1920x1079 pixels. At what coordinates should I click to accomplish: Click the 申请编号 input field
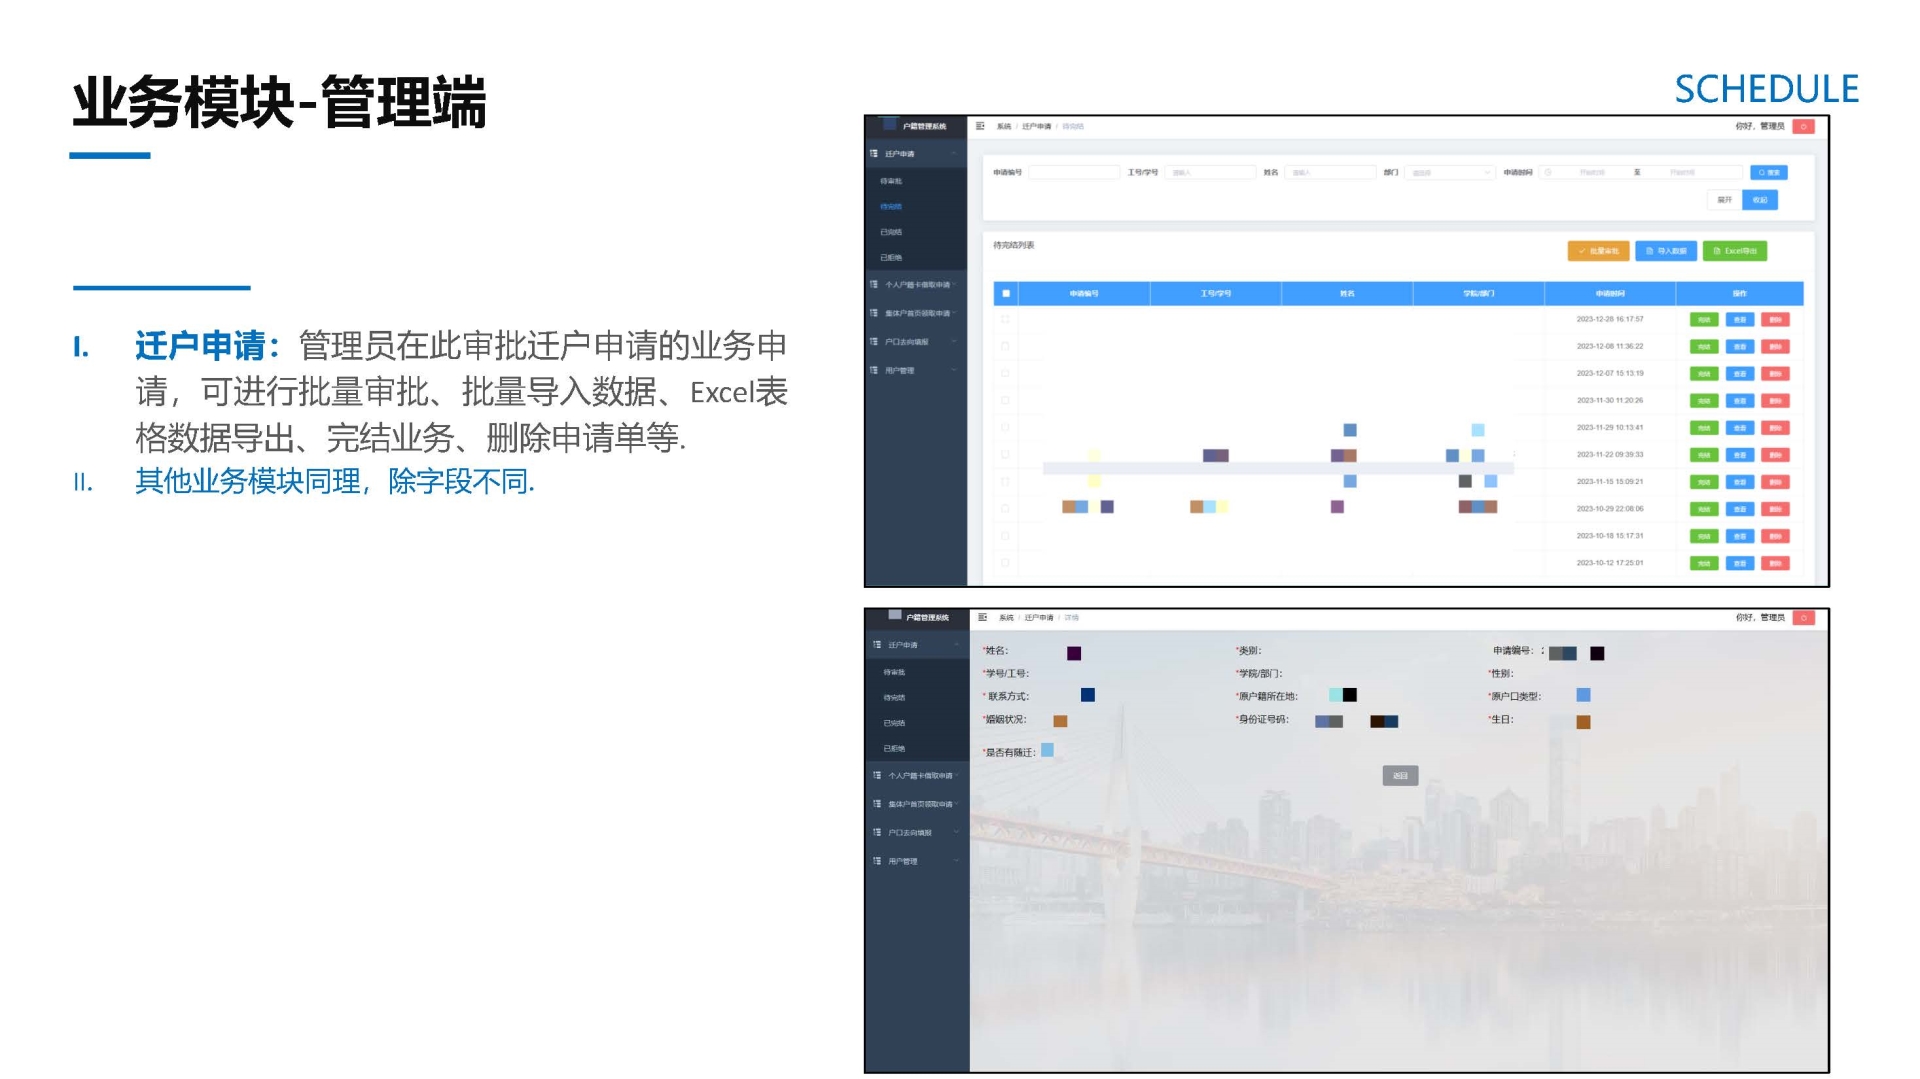1073,172
